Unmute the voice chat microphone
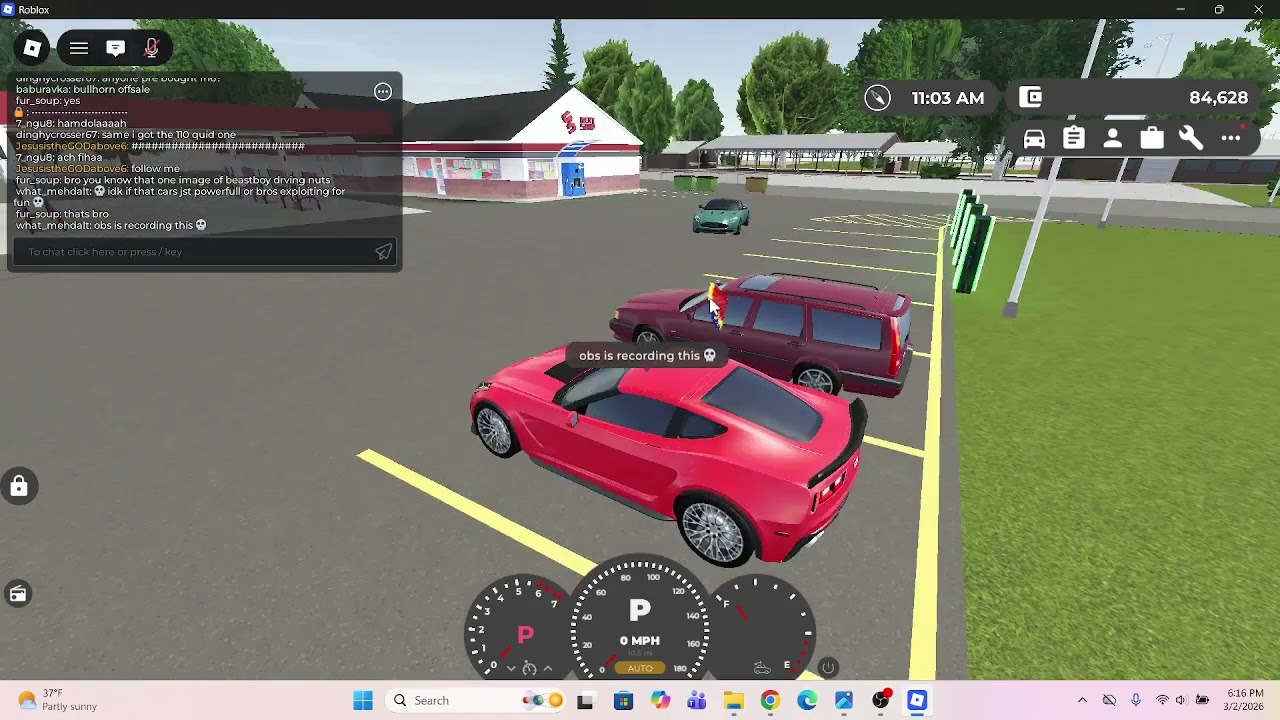The height and width of the screenshot is (720, 1280). click(151, 48)
